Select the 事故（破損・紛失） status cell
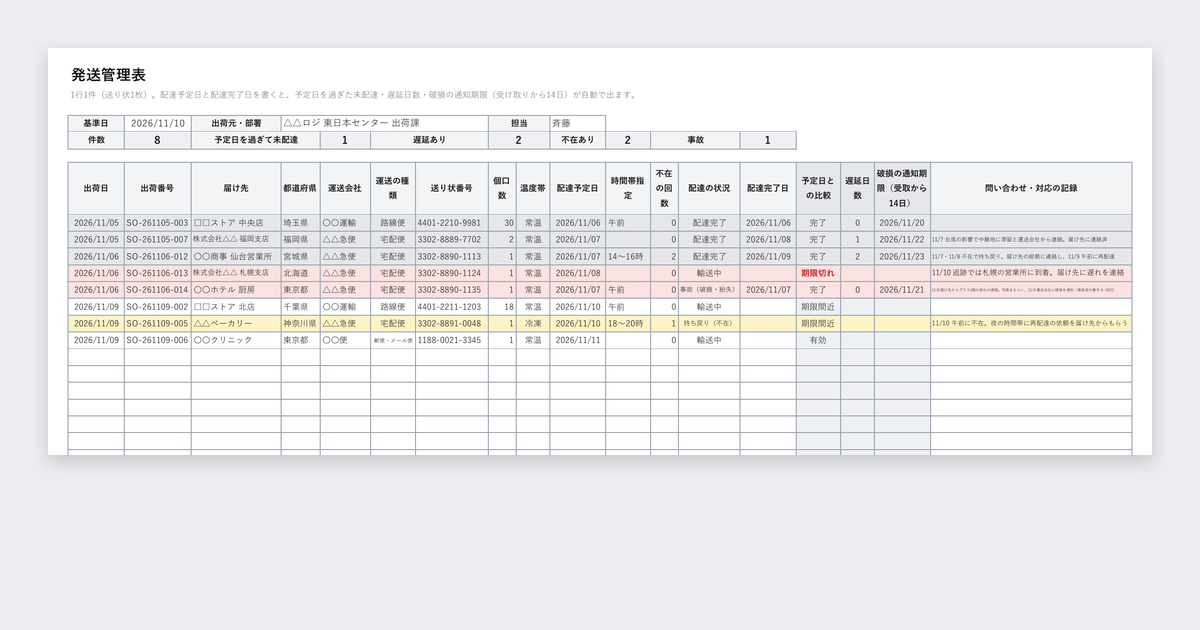 point(710,289)
